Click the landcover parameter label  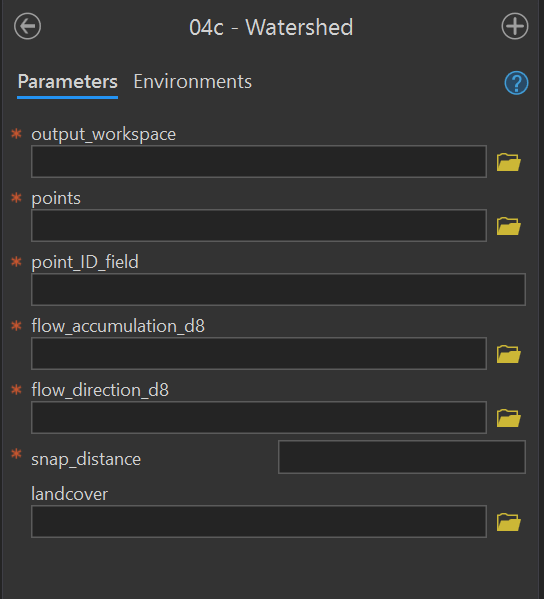click(70, 494)
